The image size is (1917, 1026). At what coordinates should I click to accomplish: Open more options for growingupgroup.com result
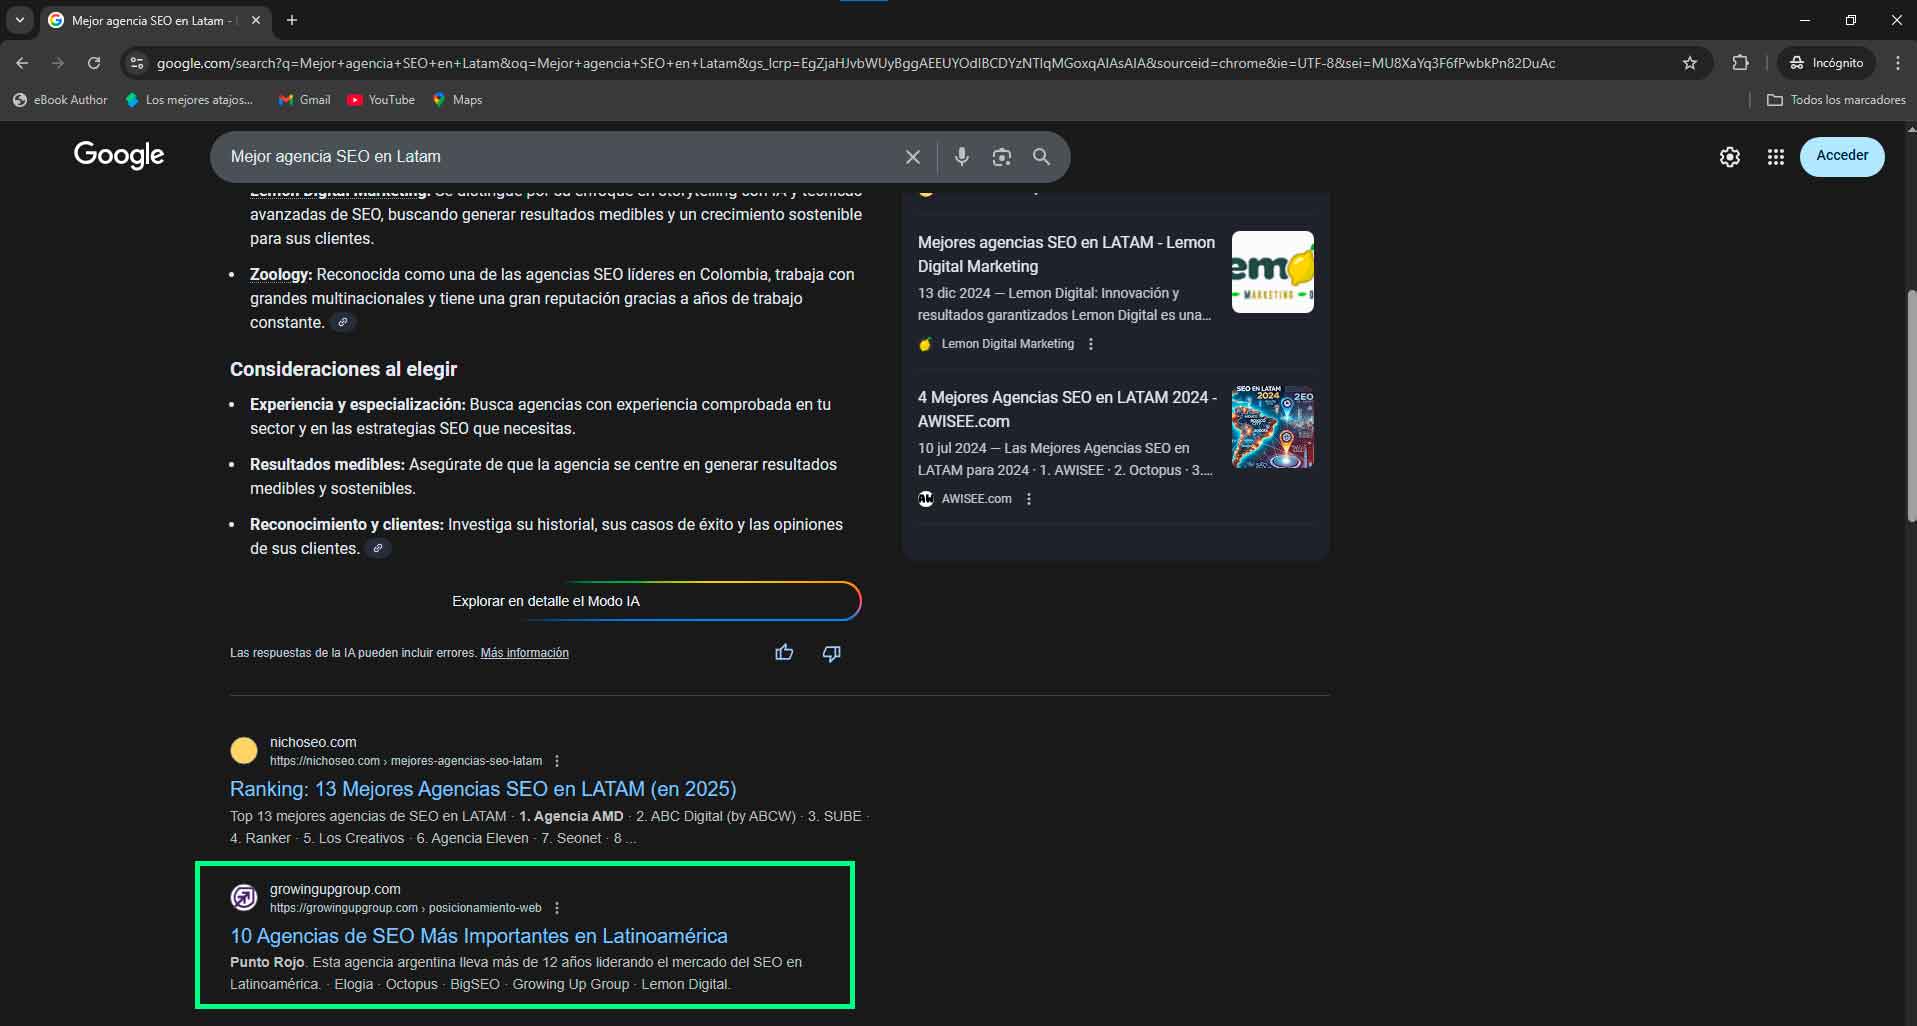click(x=557, y=908)
